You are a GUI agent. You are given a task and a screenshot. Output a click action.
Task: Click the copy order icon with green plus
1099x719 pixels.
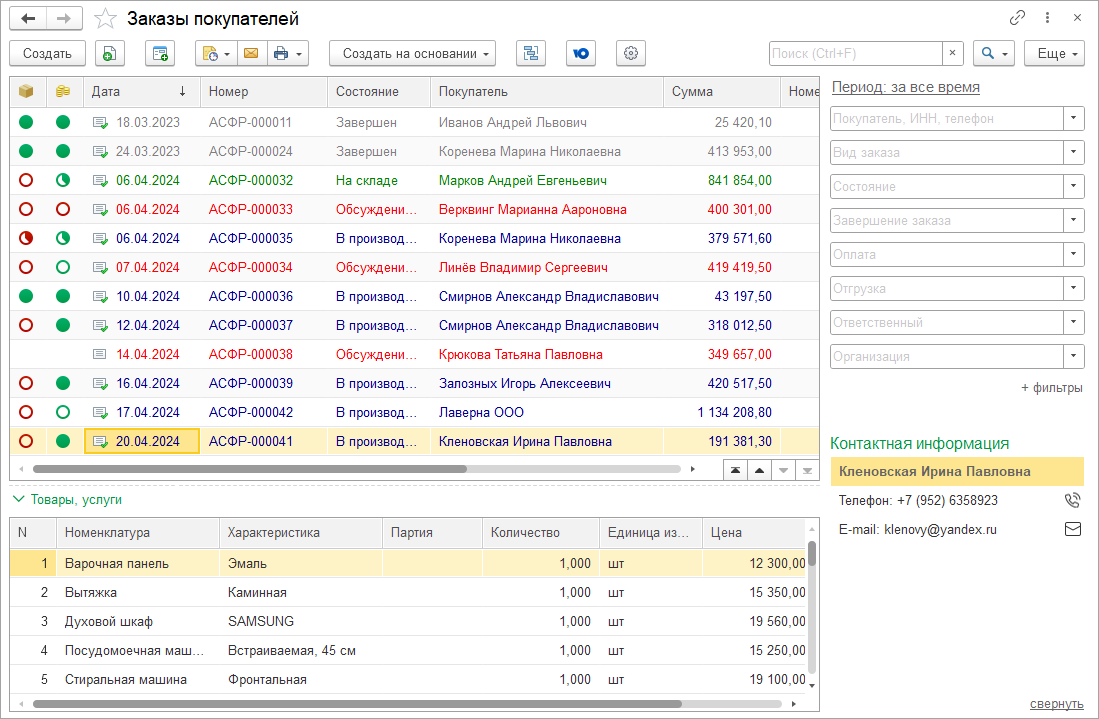(x=109, y=54)
